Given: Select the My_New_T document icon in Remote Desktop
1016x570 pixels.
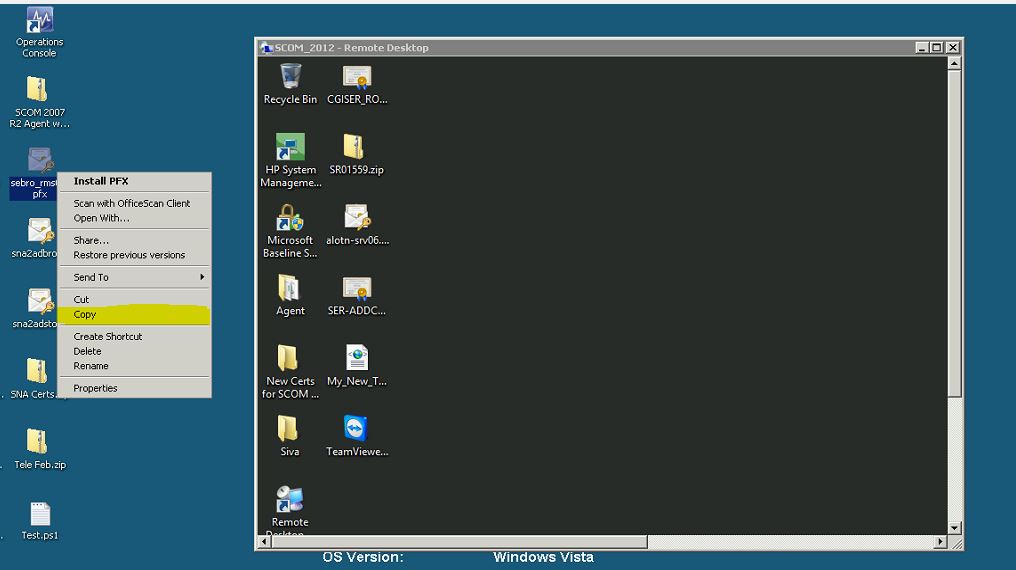Looking at the screenshot, I should pos(357,358).
